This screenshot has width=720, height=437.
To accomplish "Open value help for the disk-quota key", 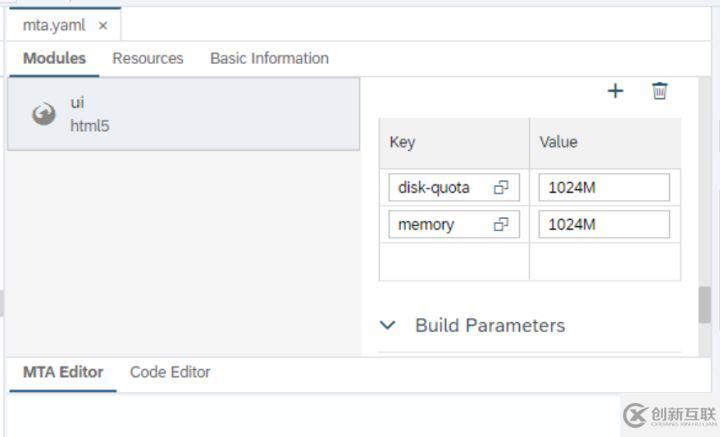I will pyautogui.click(x=501, y=187).
